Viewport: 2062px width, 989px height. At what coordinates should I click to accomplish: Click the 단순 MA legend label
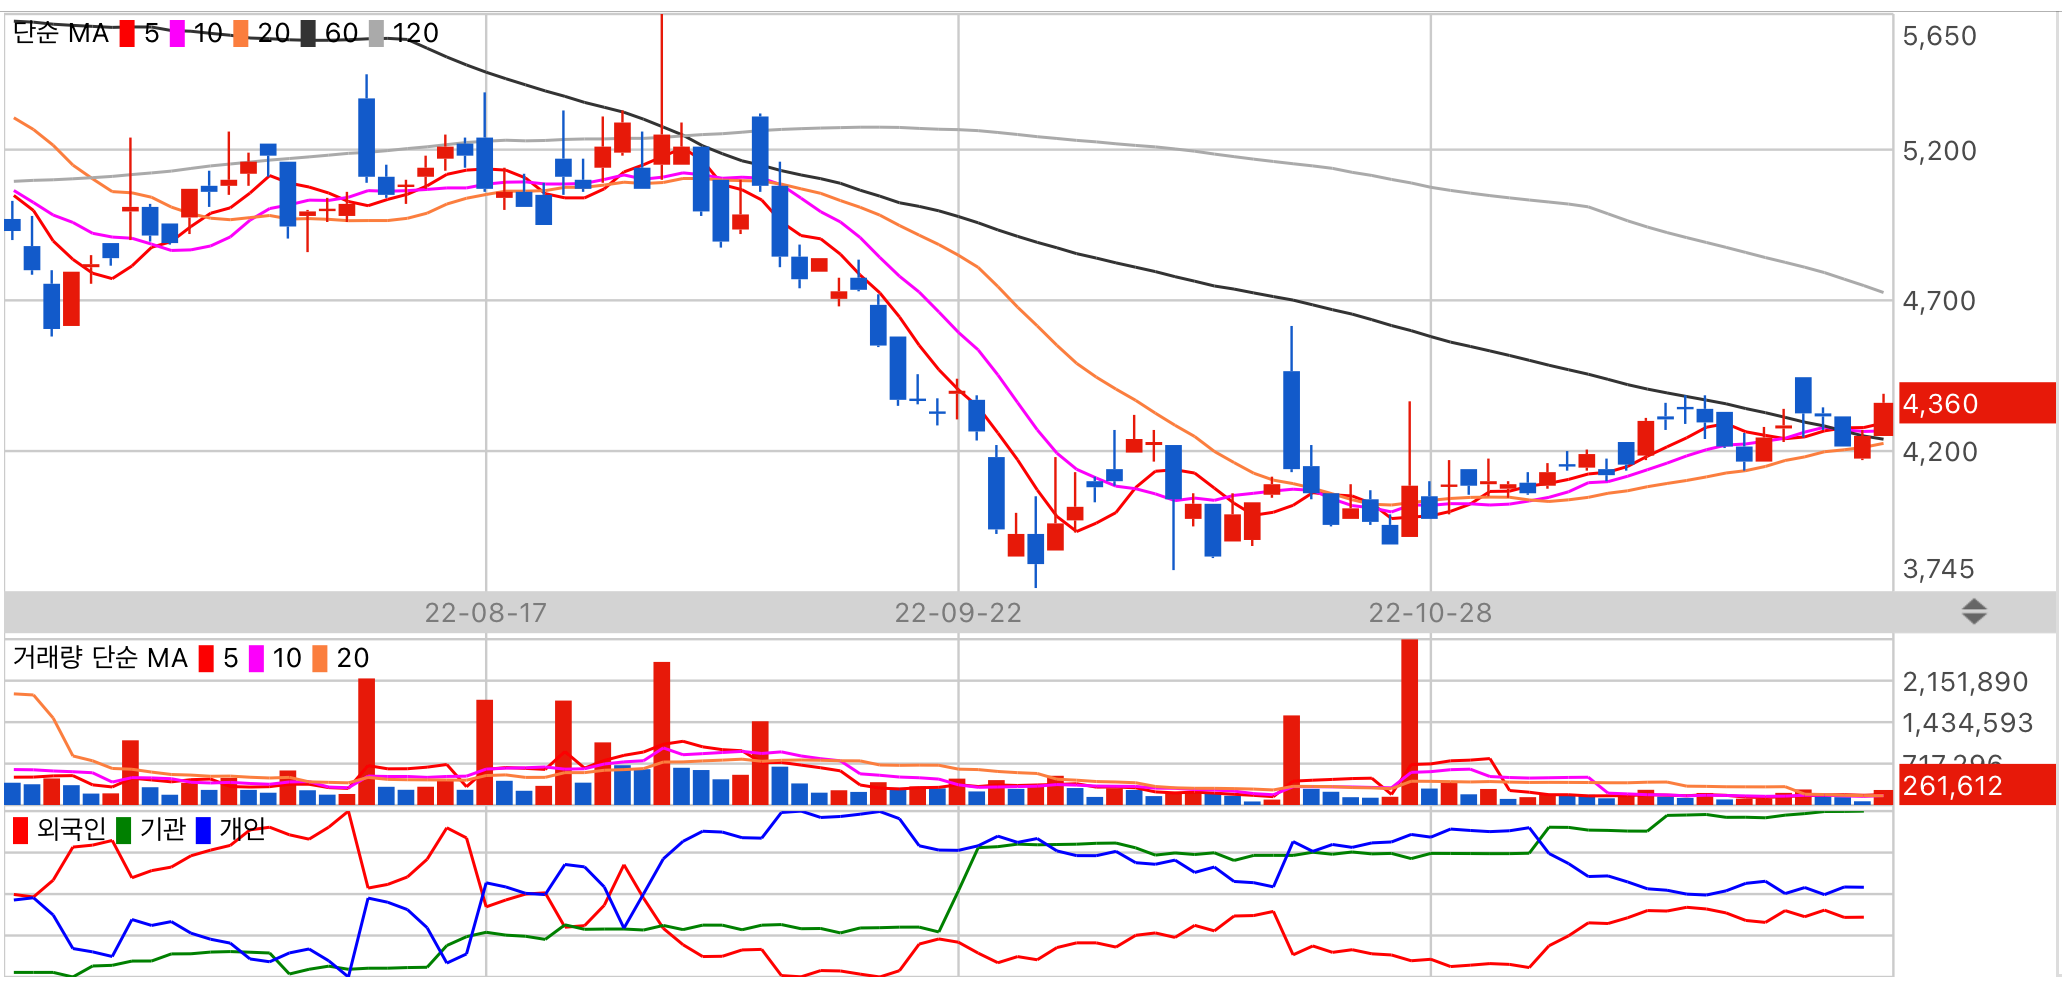pyautogui.click(x=61, y=34)
